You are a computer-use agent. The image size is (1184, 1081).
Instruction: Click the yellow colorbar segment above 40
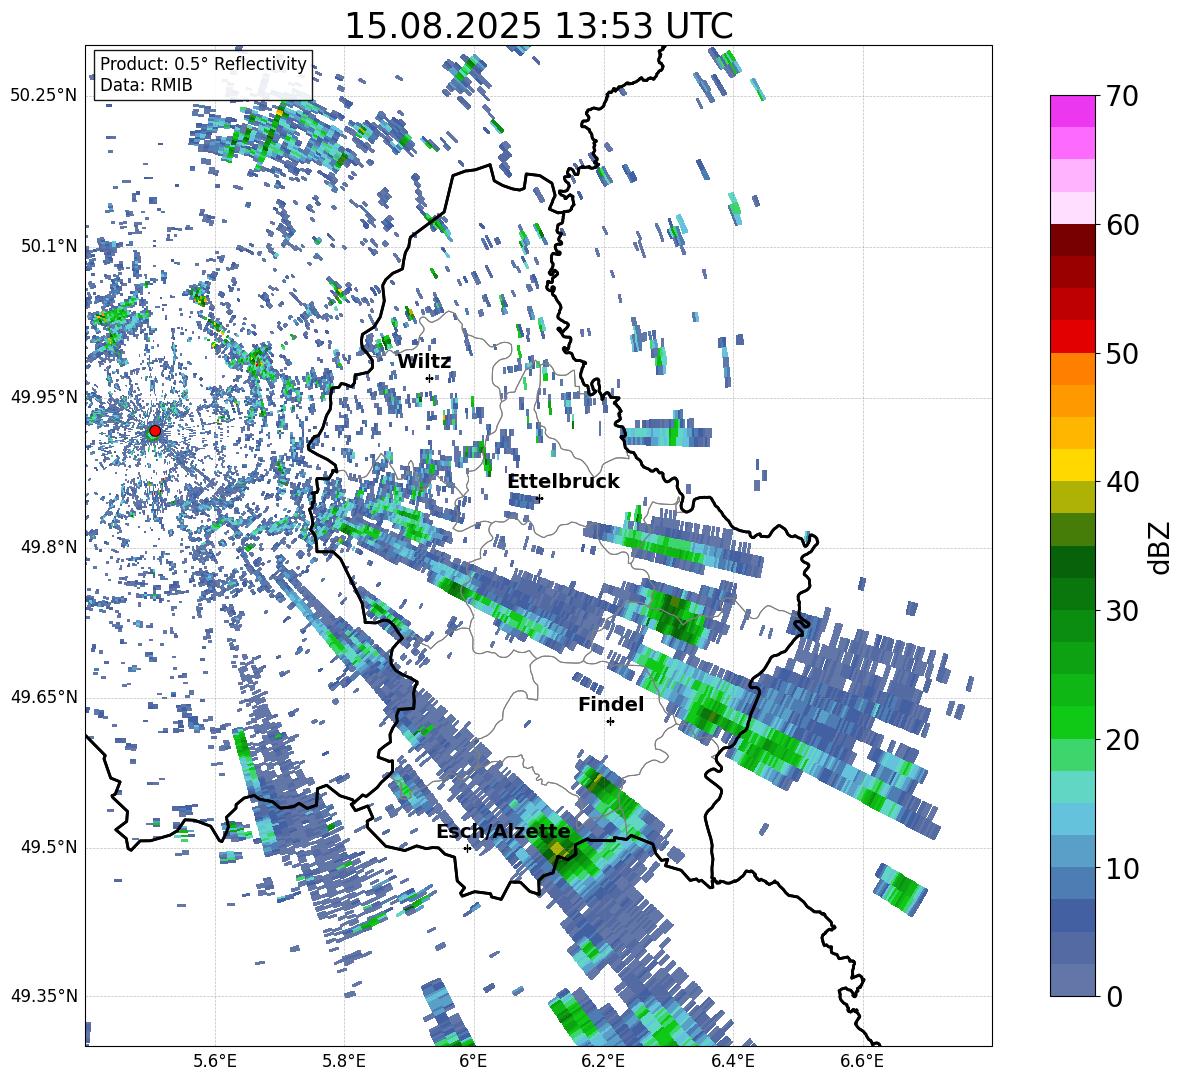[1072, 465]
